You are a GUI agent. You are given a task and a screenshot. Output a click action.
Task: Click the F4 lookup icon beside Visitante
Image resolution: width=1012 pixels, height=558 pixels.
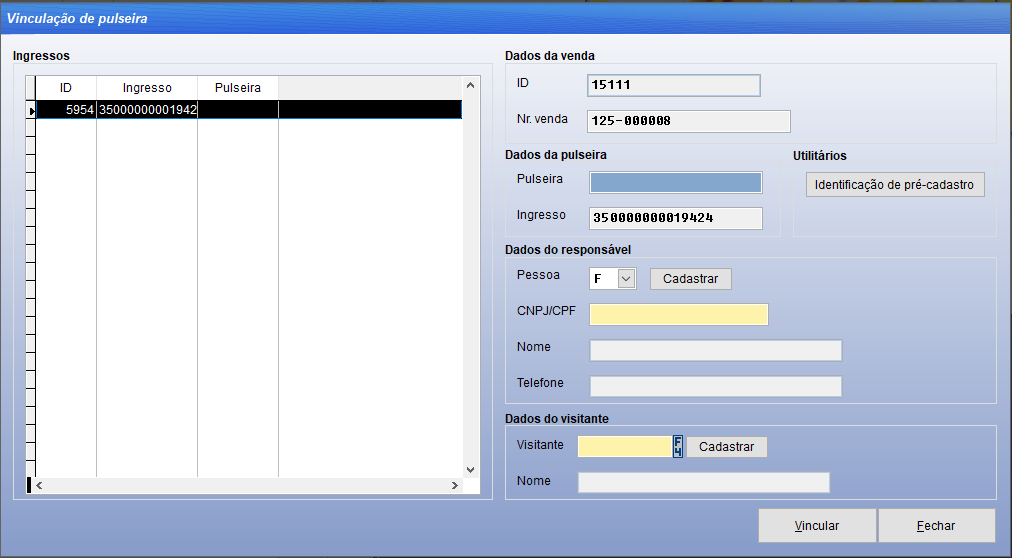[x=678, y=446]
